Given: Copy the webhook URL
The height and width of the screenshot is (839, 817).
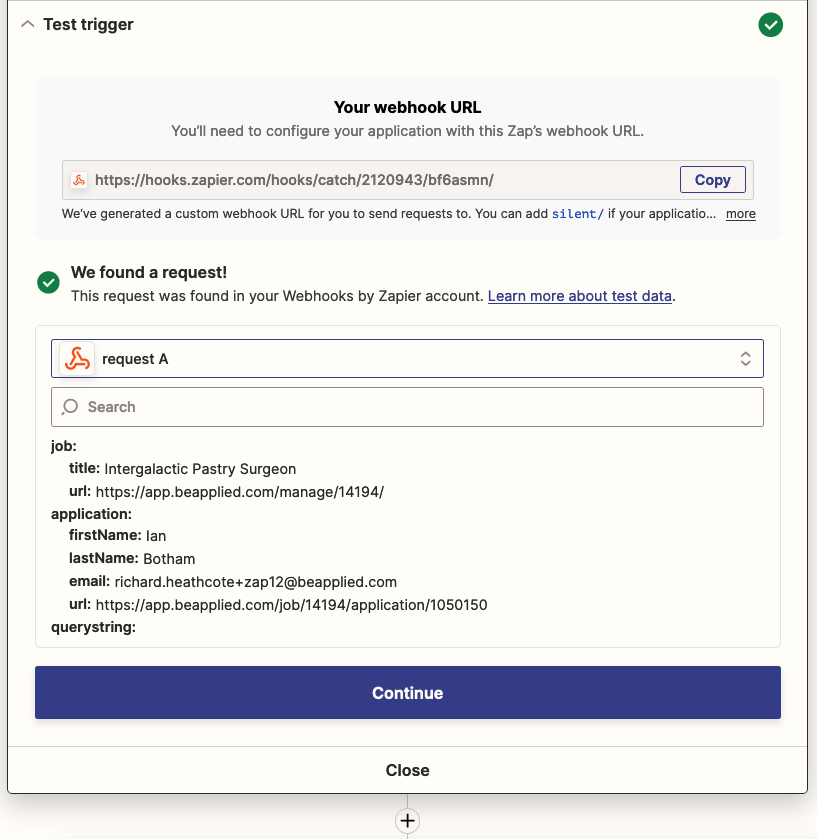Looking at the screenshot, I should point(713,180).
